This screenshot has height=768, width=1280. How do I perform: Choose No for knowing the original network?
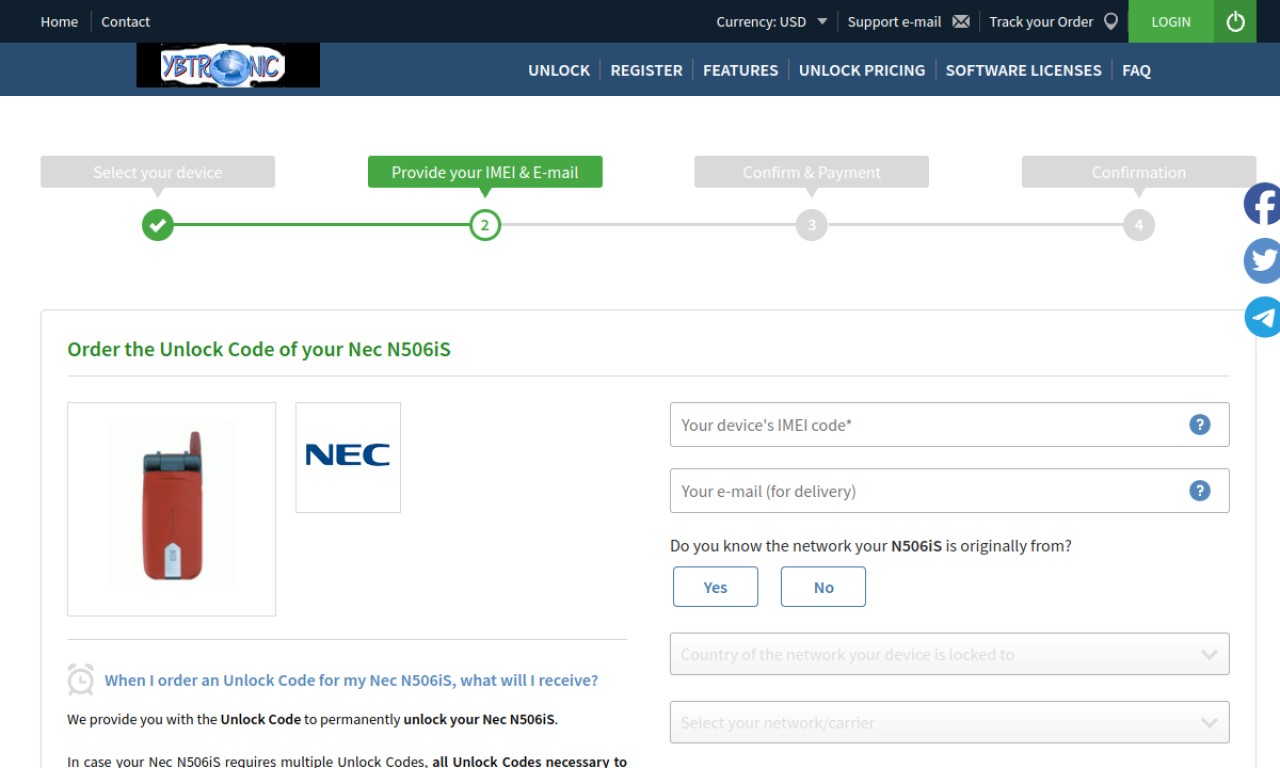coord(823,587)
